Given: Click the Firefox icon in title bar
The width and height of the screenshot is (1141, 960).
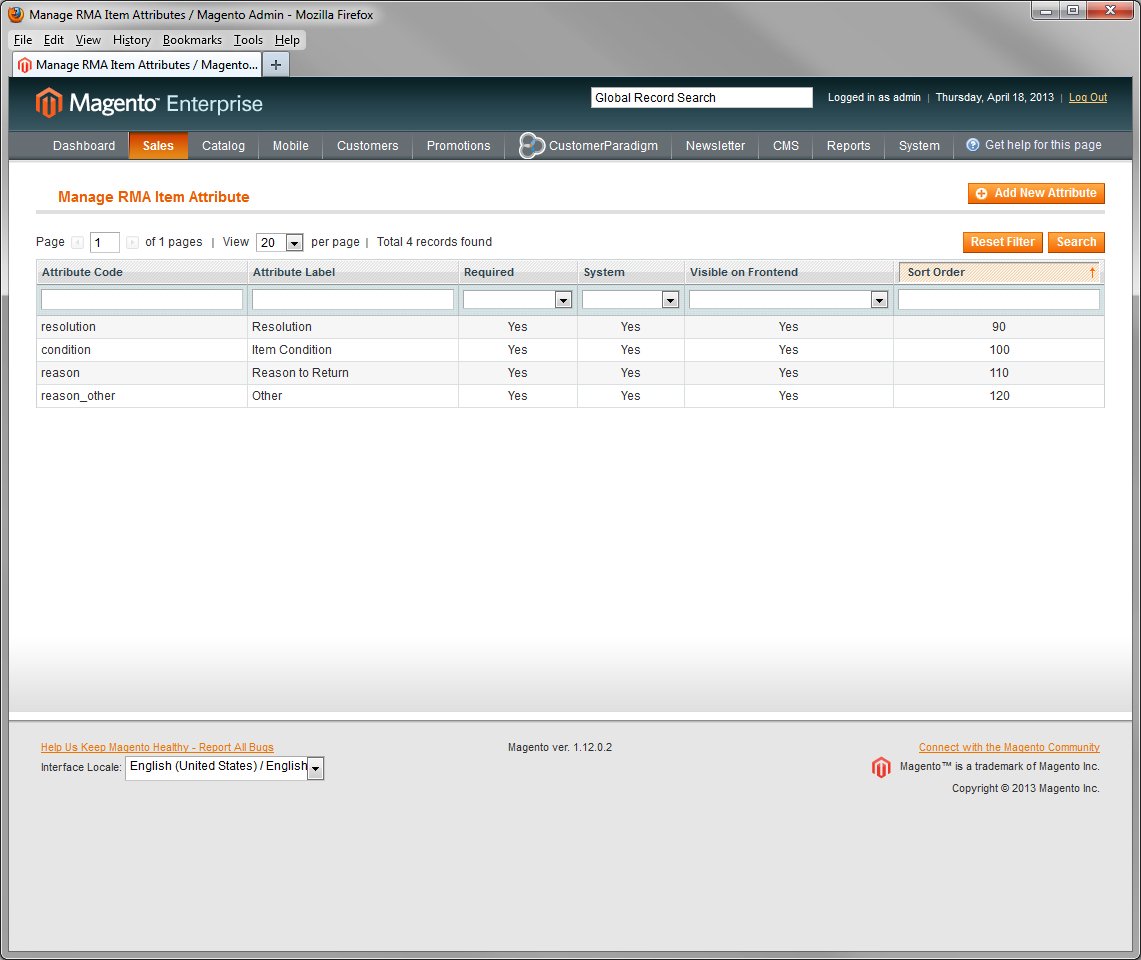Looking at the screenshot, I should coord(16,15).
